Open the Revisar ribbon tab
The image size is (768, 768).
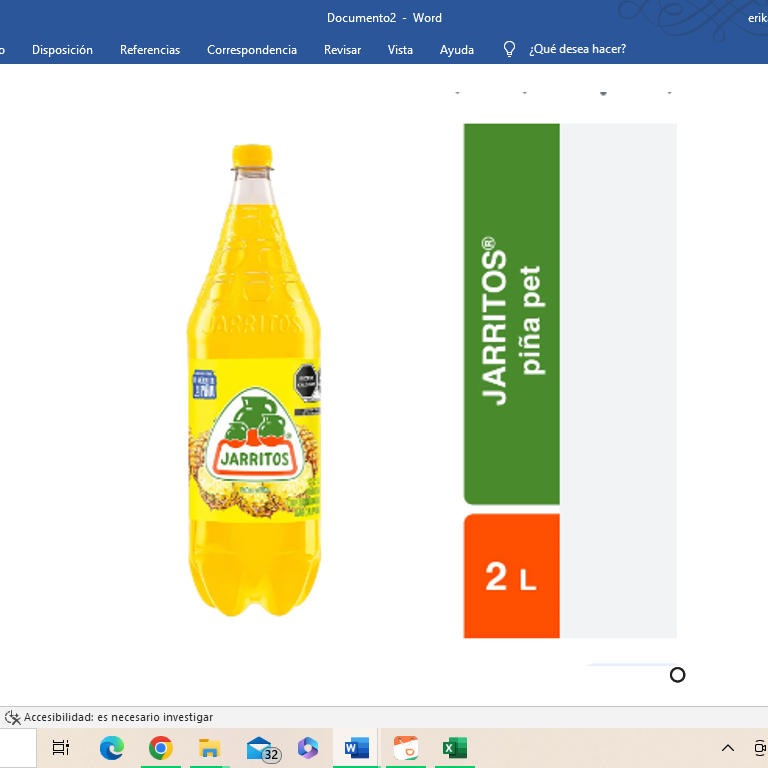tap(342, 49)
